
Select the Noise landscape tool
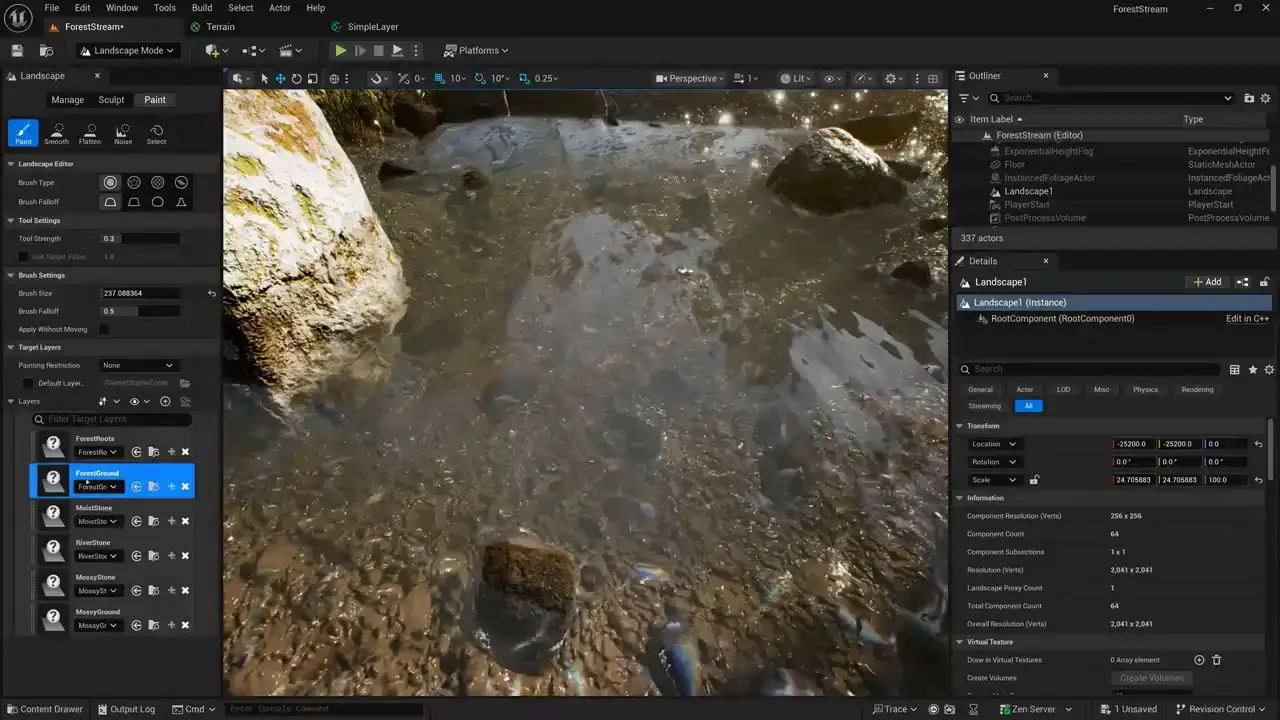point(123,133)
